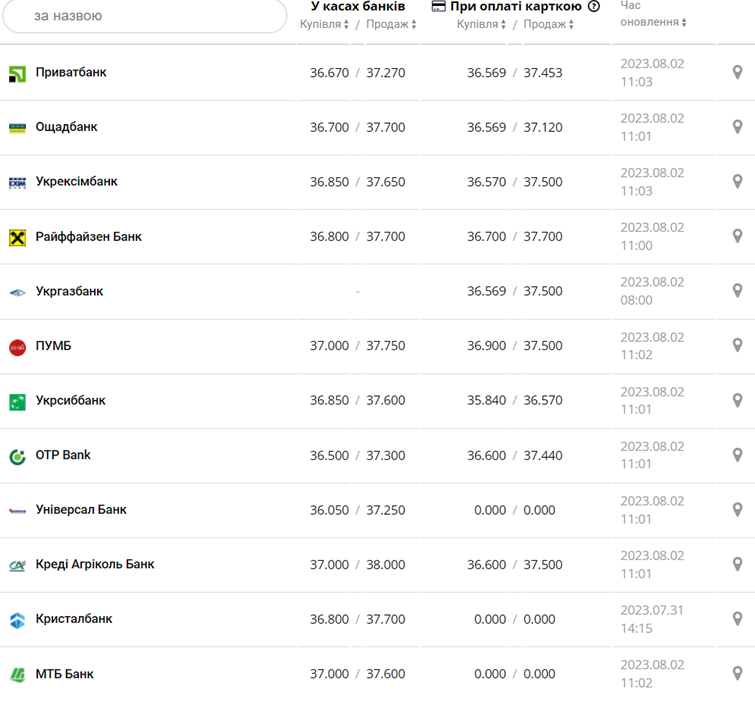Show ПУМБ branches via pin icon
The width and height of the screenshot is (755, 701).
click(x=738, y=345)
